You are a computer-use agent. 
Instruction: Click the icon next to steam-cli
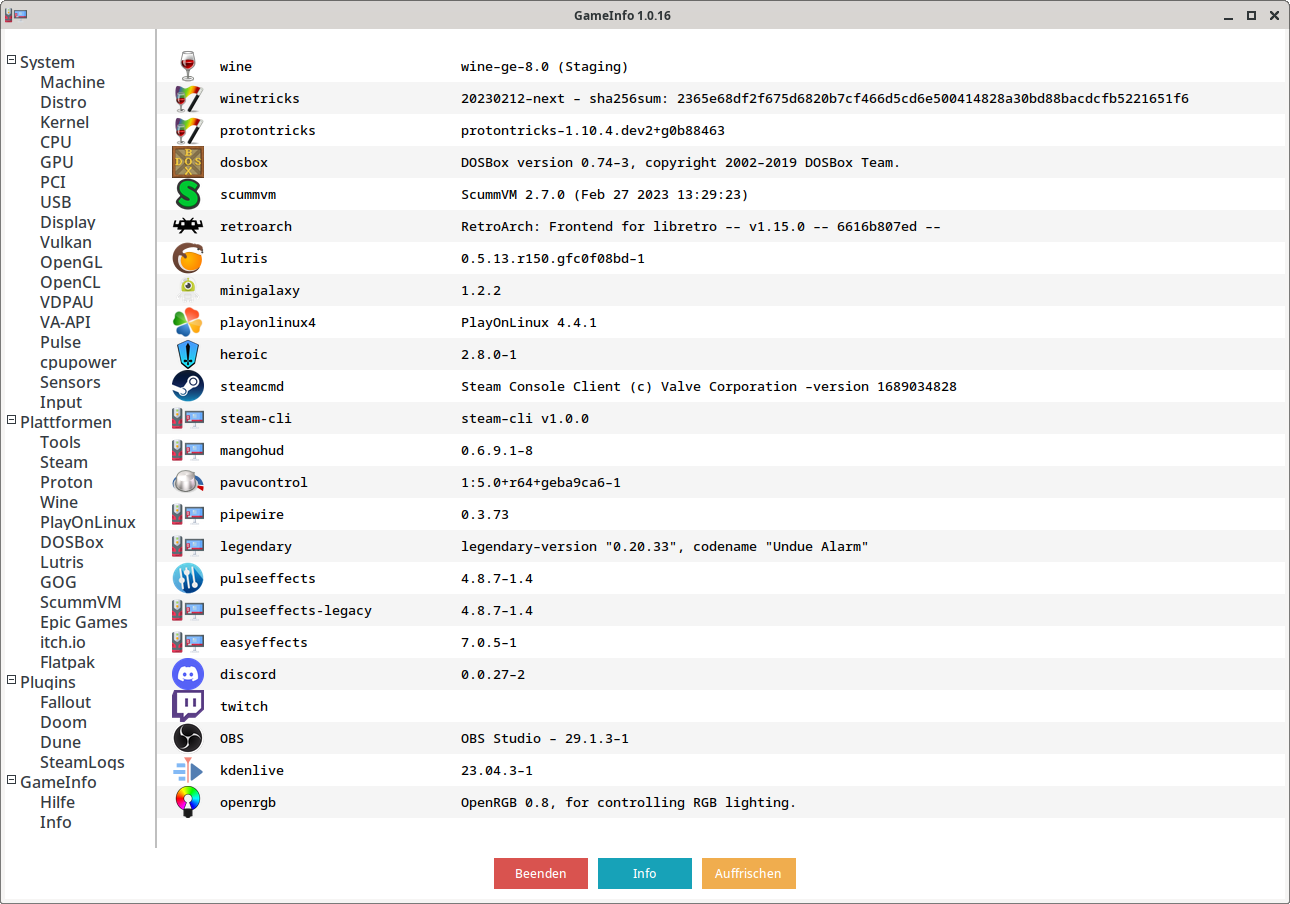tap(188, 418)
